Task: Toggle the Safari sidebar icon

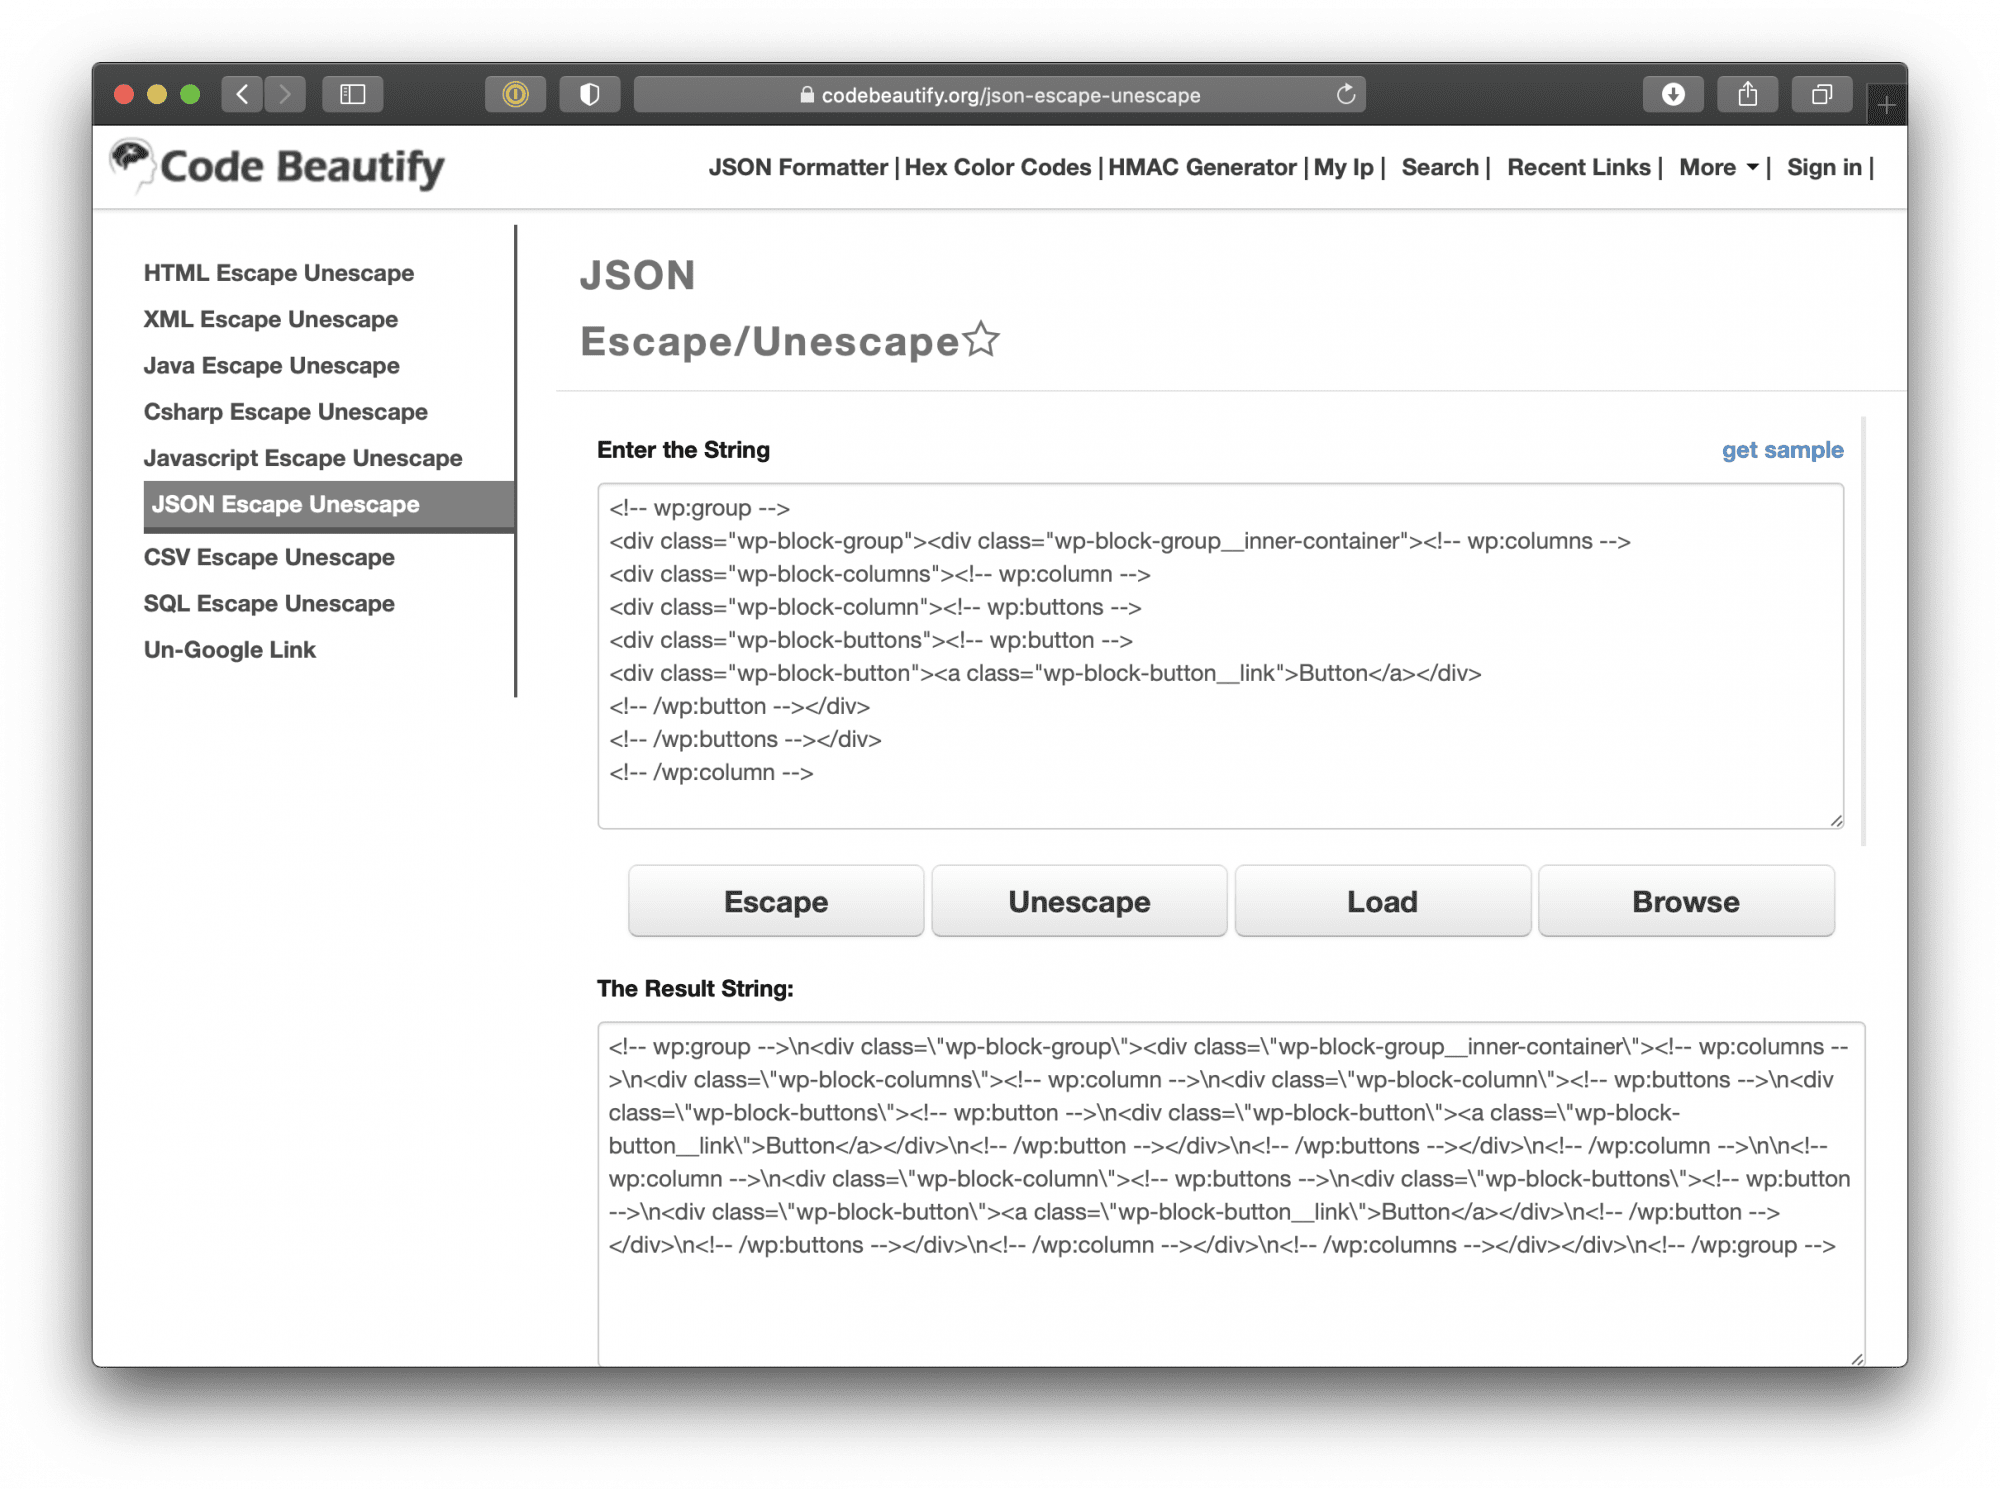Action: [353, 95]
